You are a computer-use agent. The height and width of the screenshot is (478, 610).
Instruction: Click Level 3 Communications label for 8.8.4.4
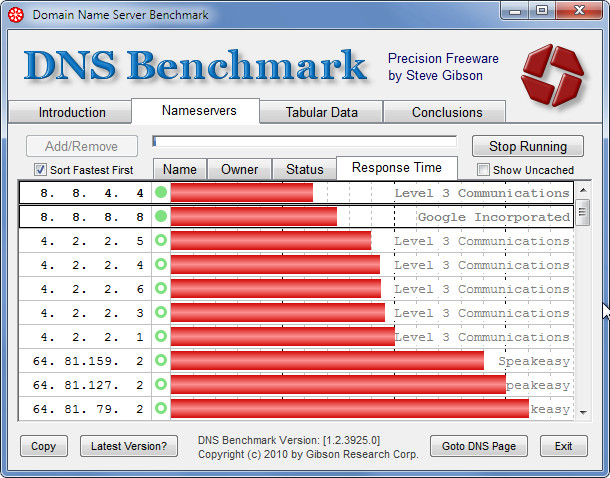[482, 193]
